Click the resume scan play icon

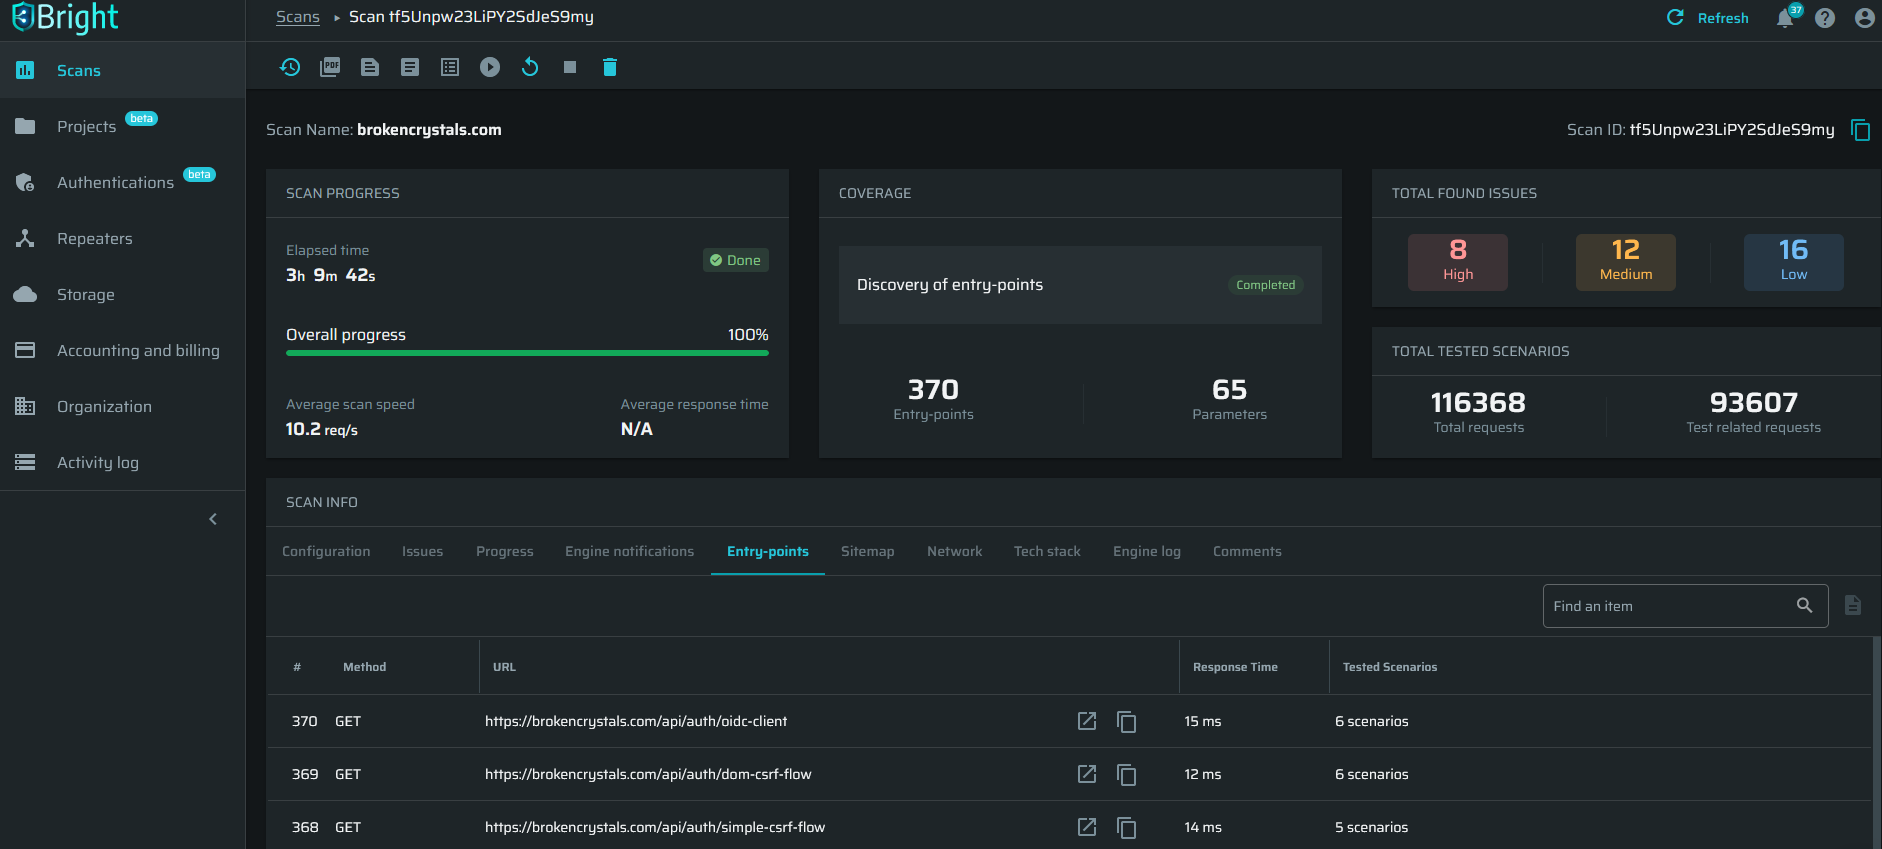(490, 67)
